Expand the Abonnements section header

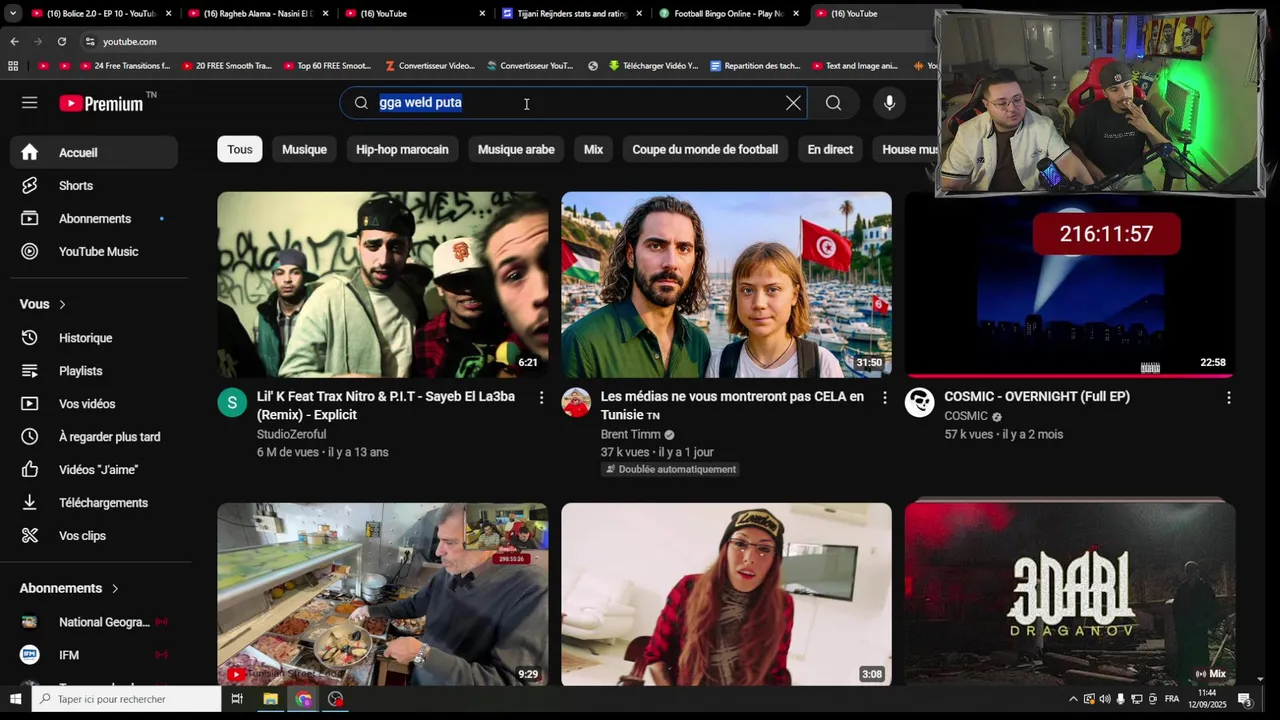(70, 588)
